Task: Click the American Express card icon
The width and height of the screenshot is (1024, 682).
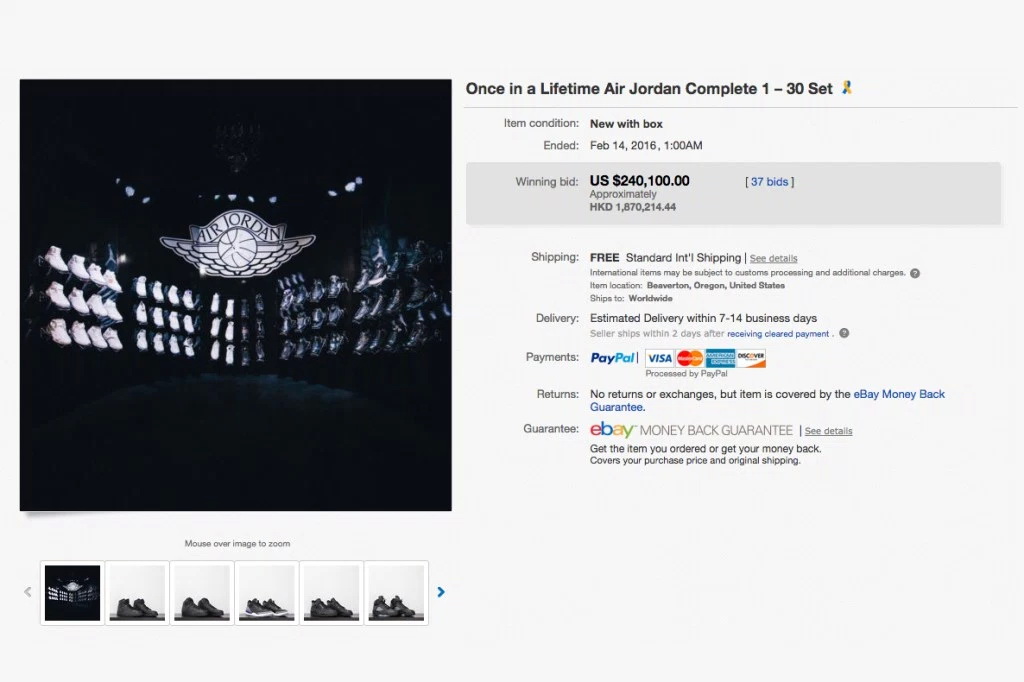Action: pos(720,358)
